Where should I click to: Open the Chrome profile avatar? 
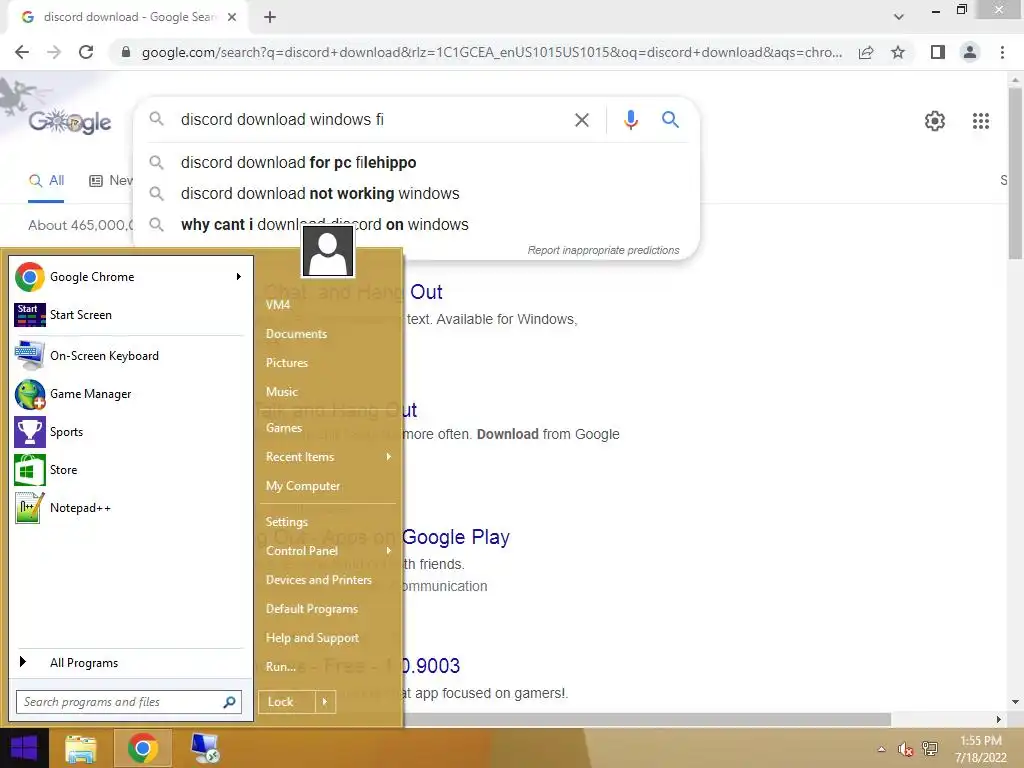click(x=970, y=52)
